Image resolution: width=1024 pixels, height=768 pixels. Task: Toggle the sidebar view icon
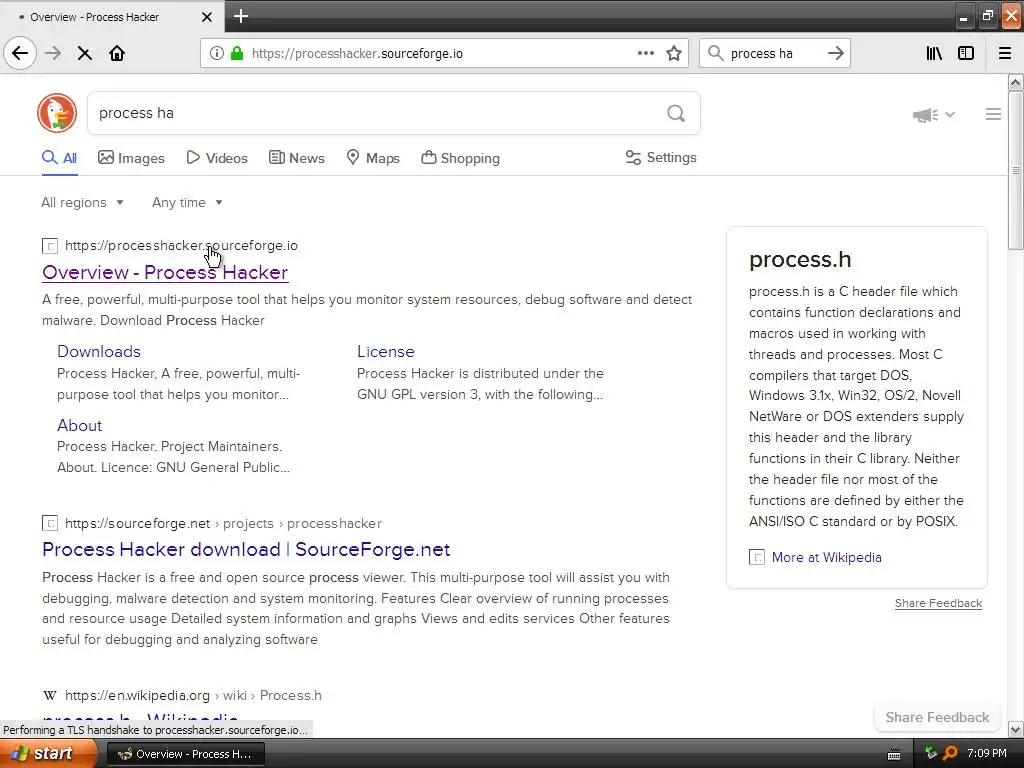pyautogui.click(x=966, y=54)
